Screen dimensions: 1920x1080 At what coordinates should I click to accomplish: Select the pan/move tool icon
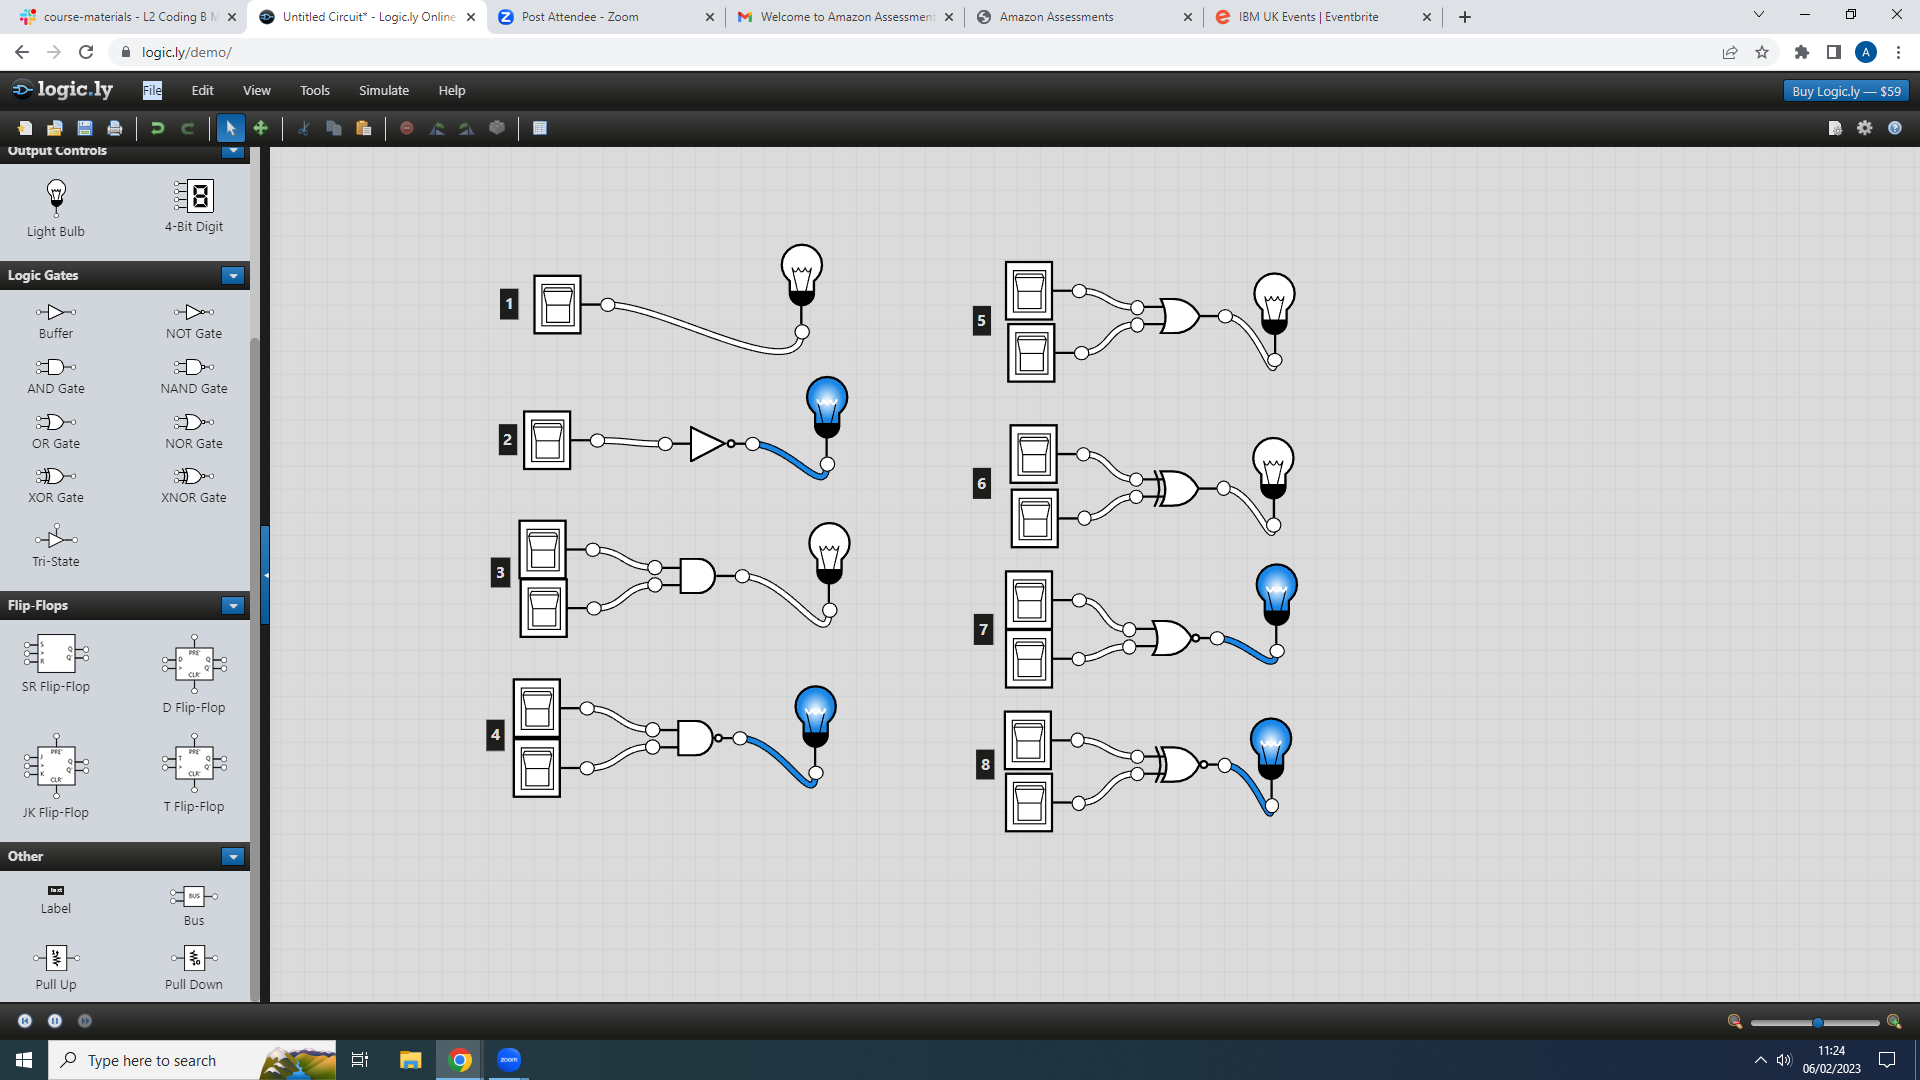261,128
